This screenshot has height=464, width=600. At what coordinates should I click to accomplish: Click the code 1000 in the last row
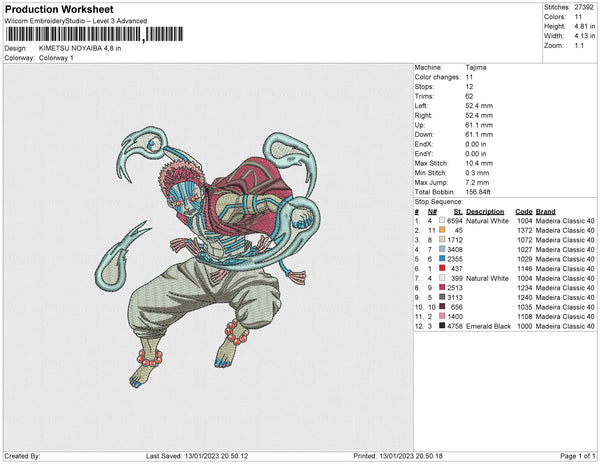(525, 326)
